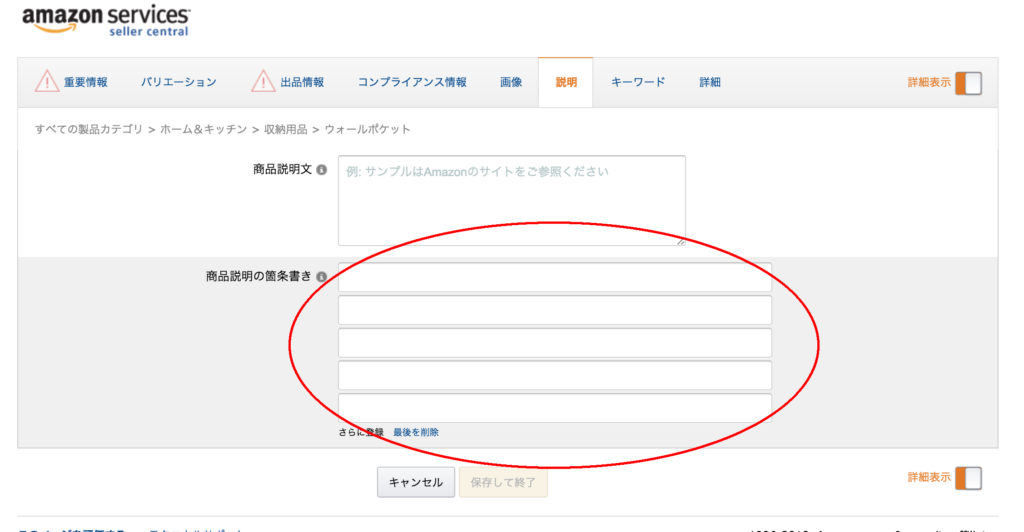1024x532 pixels.
Task: Click the fifth bullet point input field
Action: tap(554, 406)
